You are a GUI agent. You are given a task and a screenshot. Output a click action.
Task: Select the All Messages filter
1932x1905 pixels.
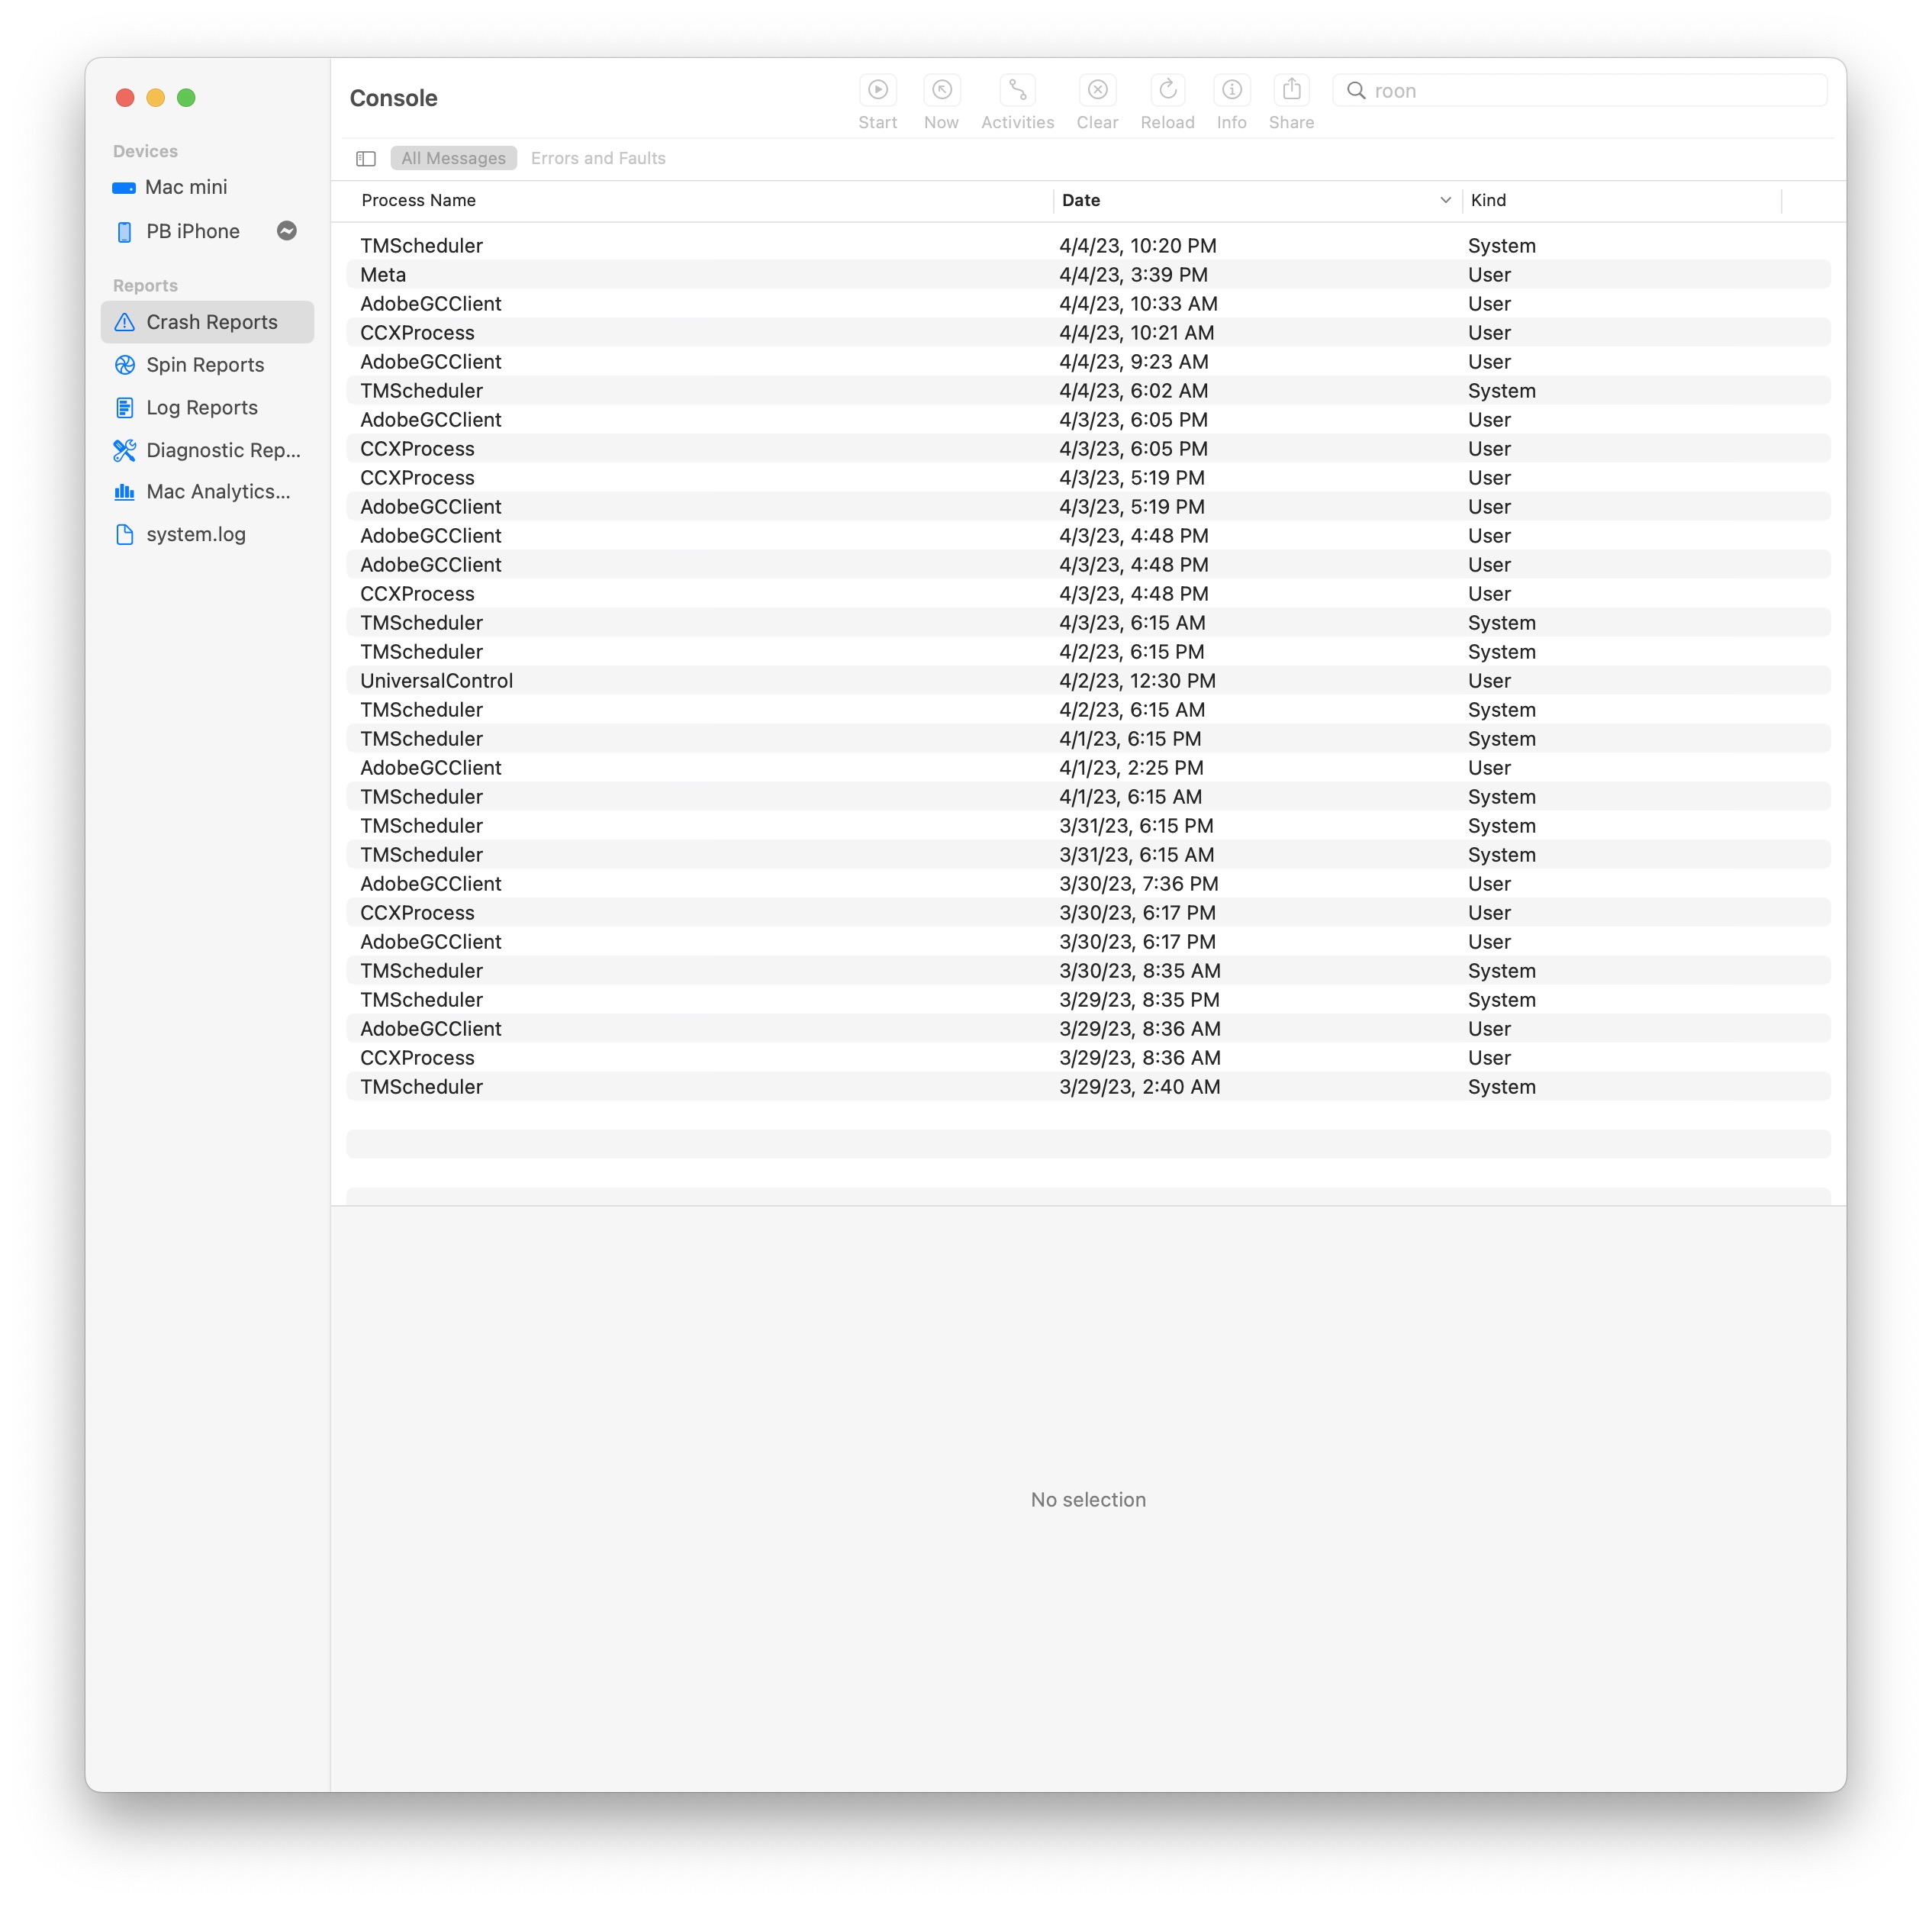point(453,158)
